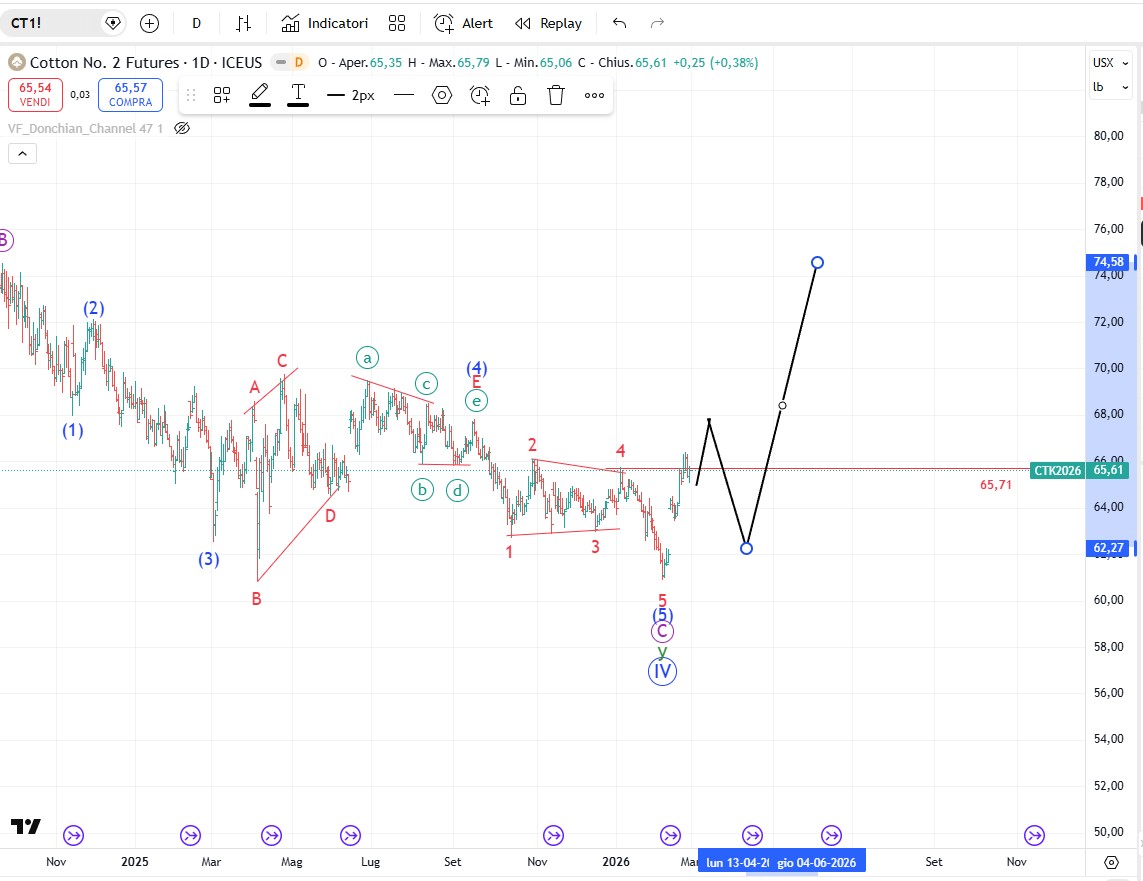The height and width of the screenshot is (881, 1143).
Task: Toggle the lock on selected drawing
Action: [x=518, y=95]
